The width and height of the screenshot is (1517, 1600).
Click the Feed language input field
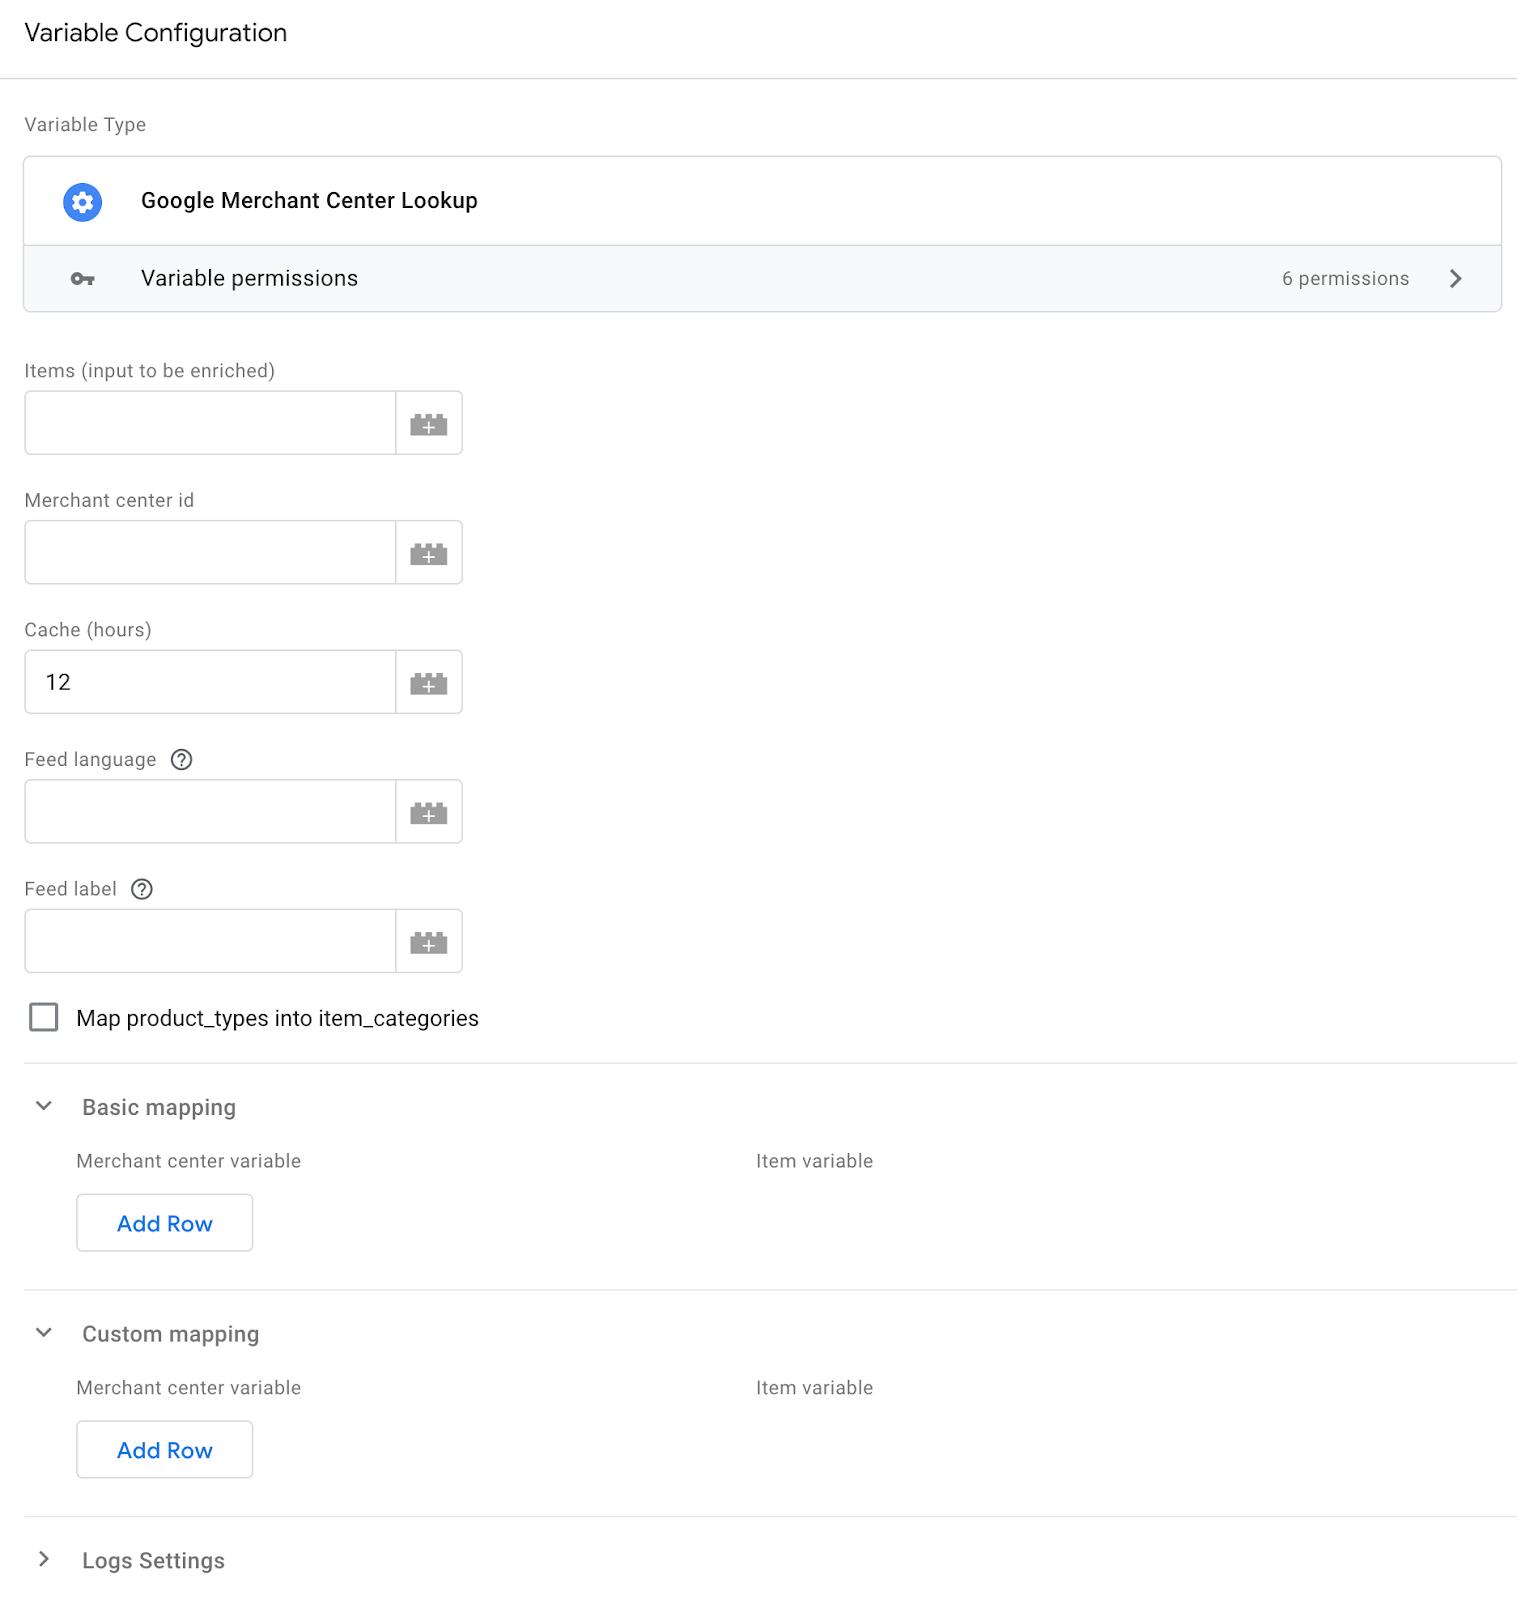210,811
